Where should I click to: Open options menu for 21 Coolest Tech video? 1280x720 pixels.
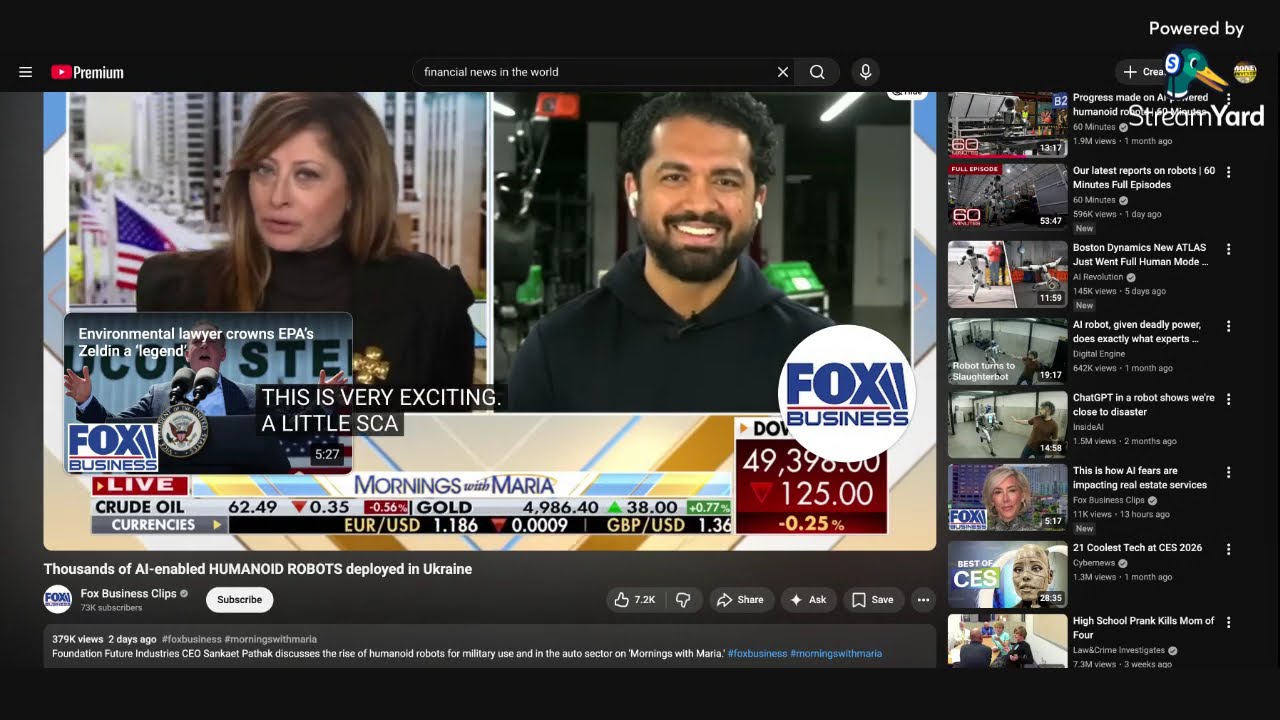click(x=1229, y=549)
